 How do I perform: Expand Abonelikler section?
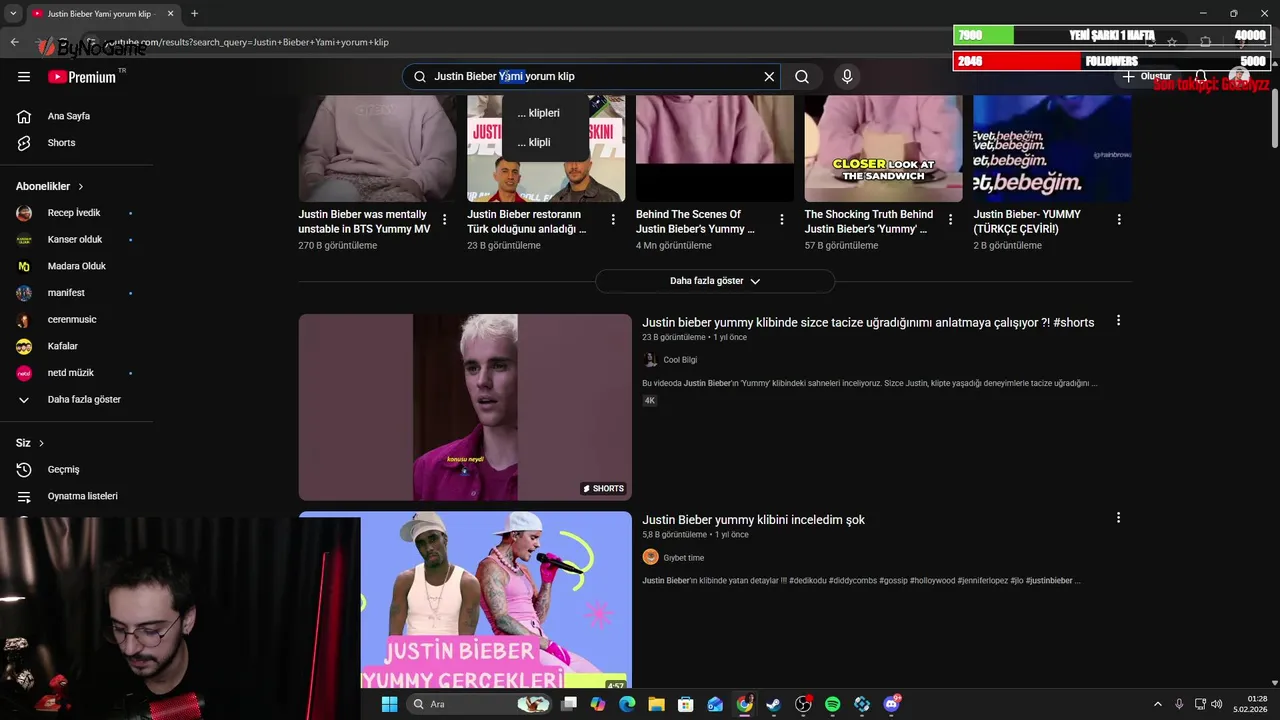tap(50, 186)
